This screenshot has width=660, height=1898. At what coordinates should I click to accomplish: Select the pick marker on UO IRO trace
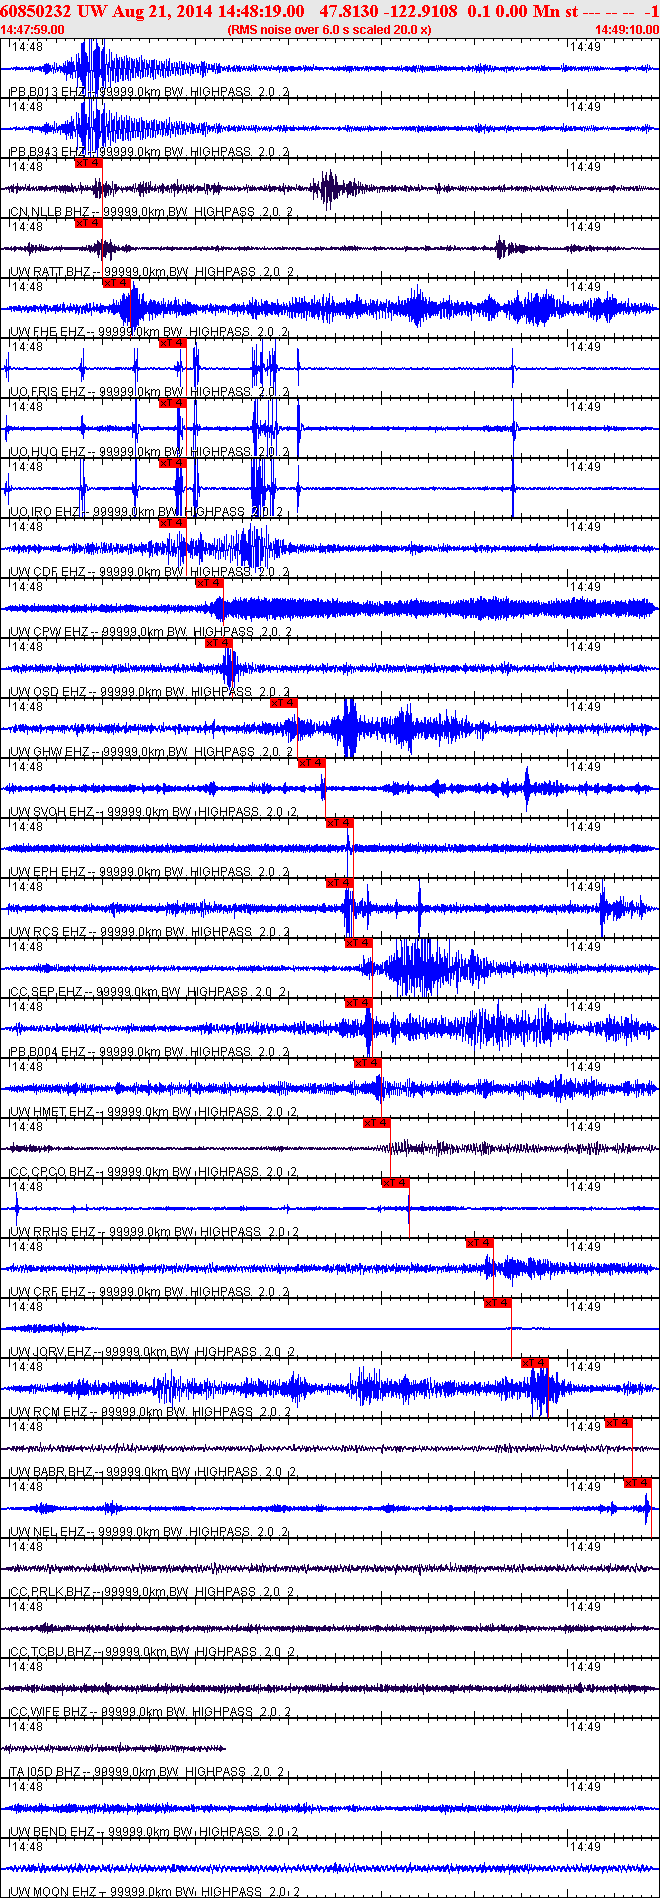[173, 463]
